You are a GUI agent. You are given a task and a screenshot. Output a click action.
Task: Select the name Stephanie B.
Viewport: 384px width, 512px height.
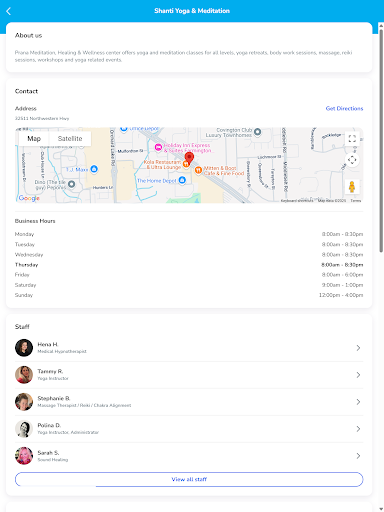pyautogui.click(x=54, y=398)
